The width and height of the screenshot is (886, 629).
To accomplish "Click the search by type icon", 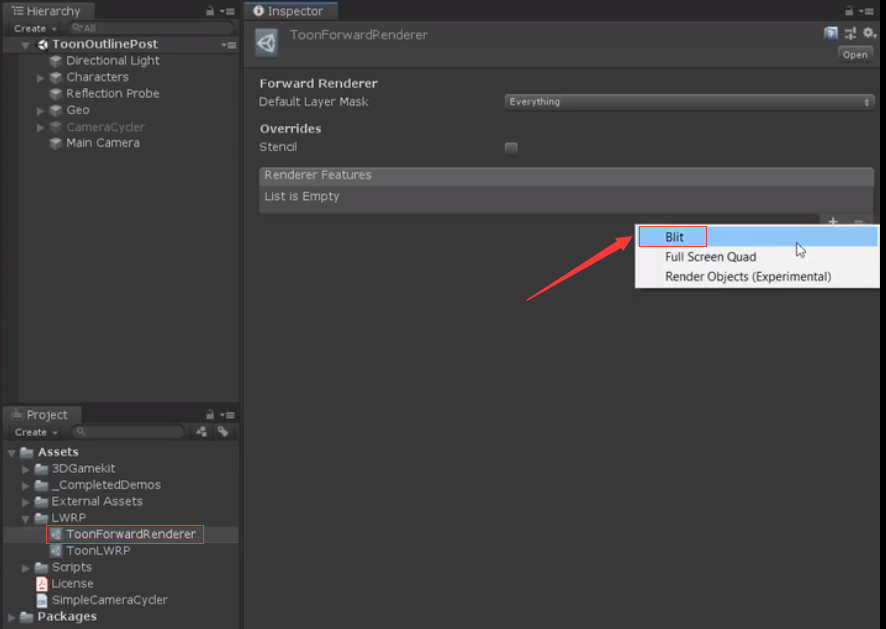I will (x=202, y=432).
